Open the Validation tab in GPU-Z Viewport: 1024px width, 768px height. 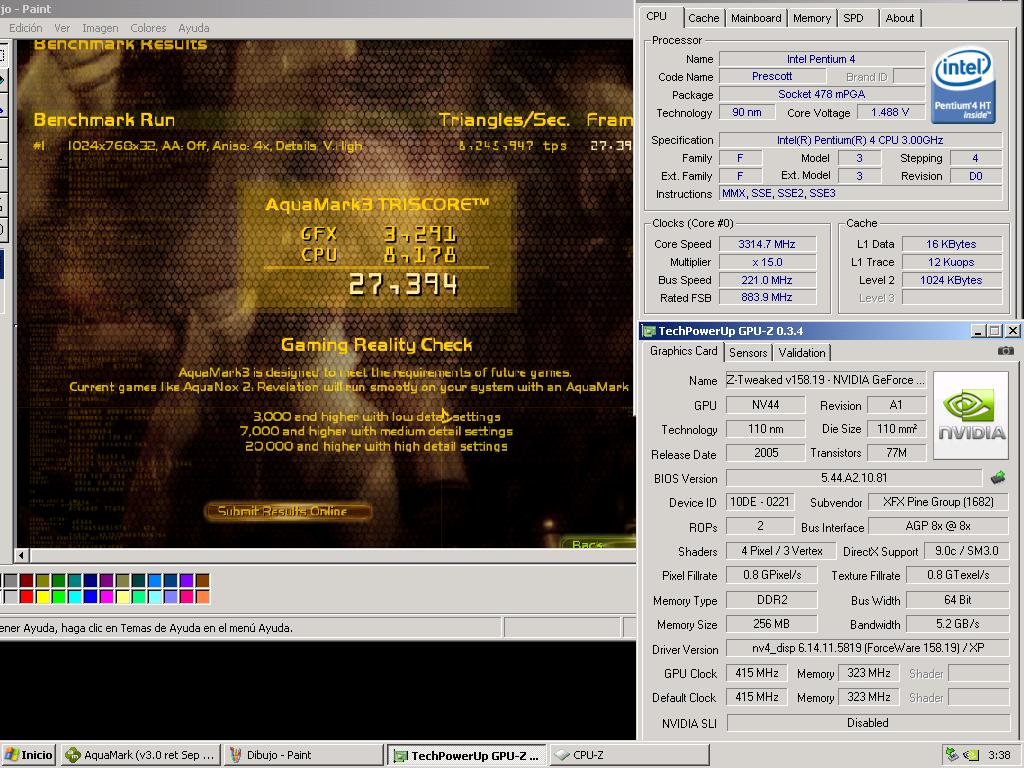[801, 353]
